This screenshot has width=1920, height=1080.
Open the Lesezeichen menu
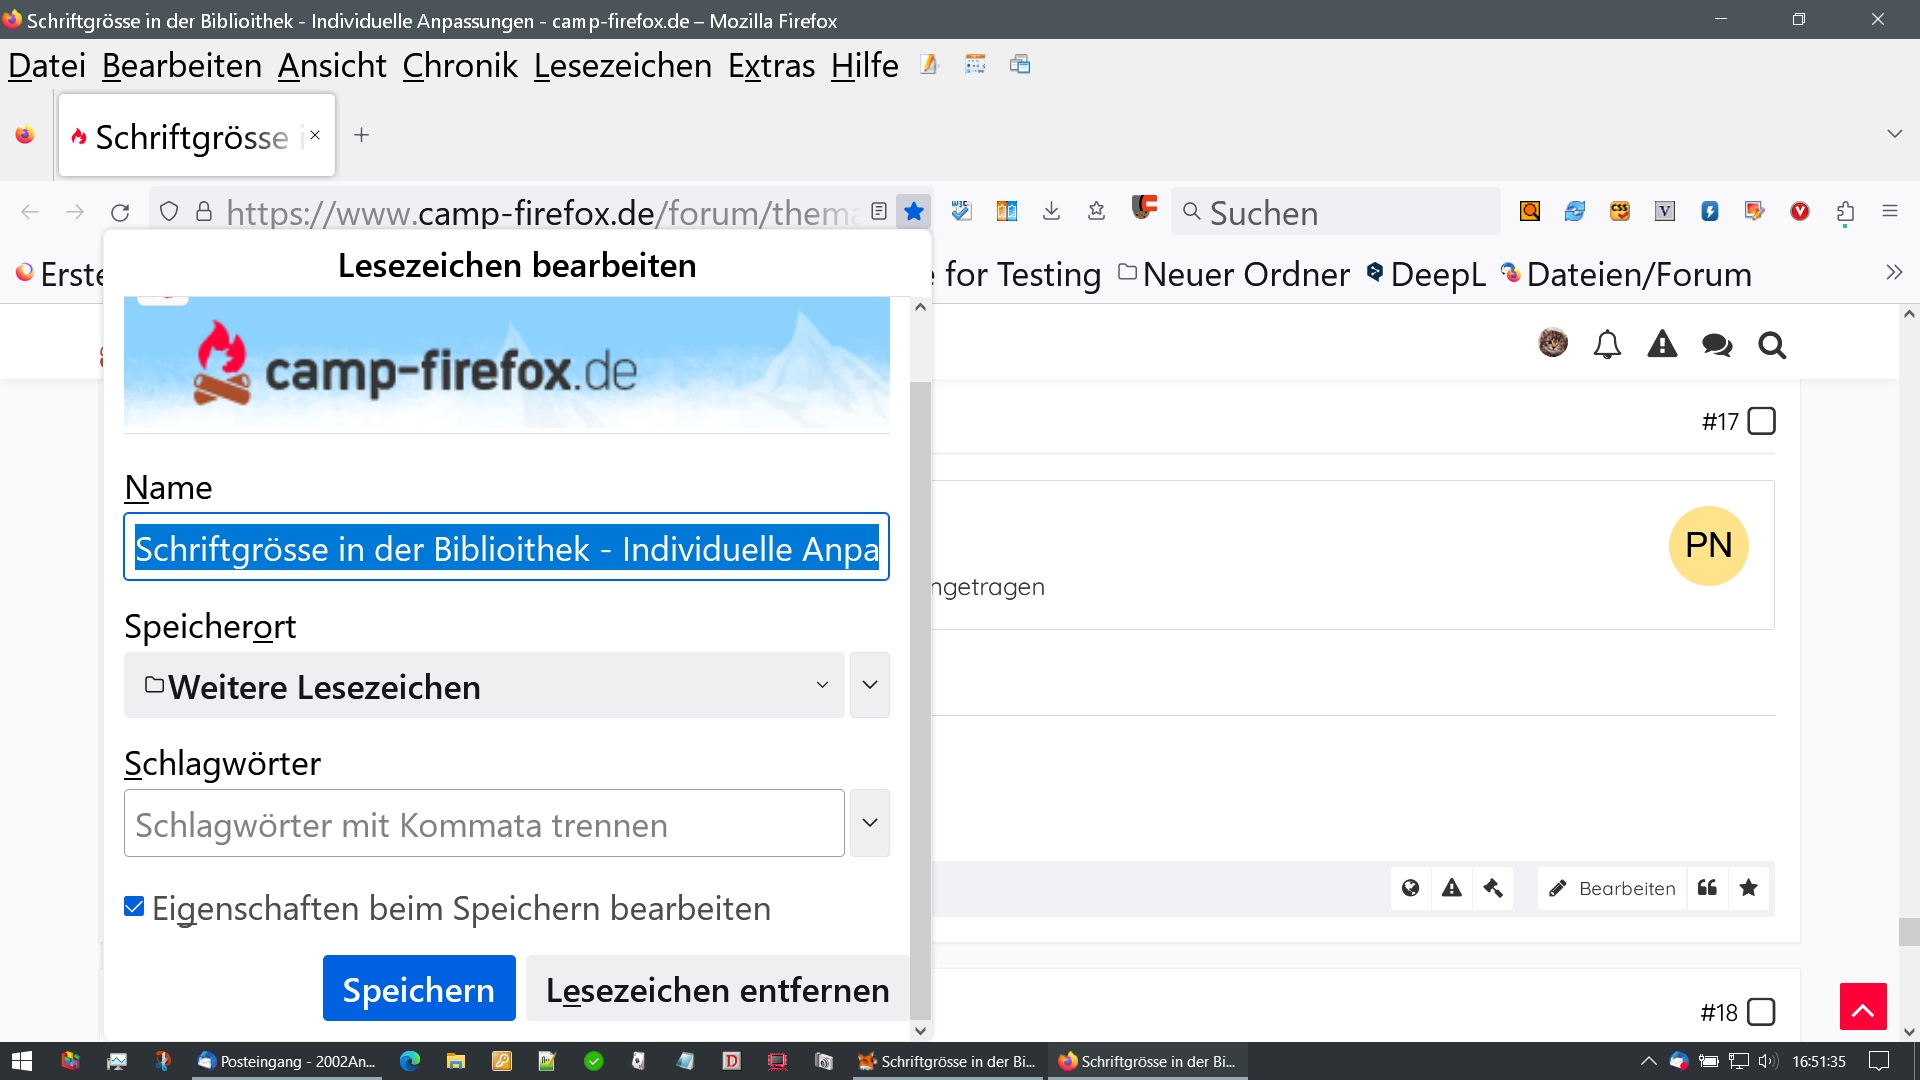[622, 66]
